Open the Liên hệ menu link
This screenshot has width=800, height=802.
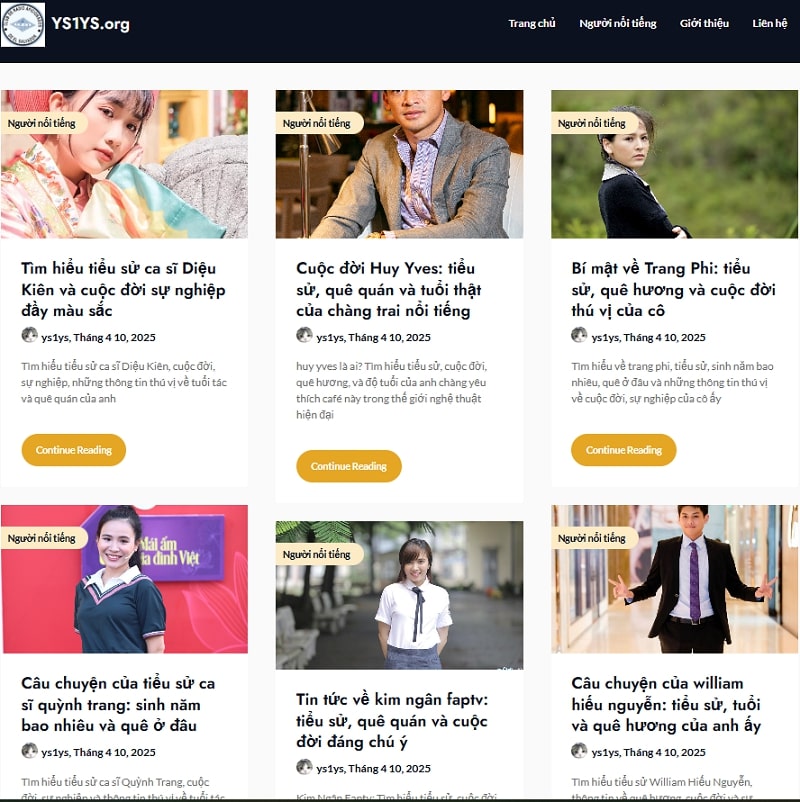(x=769, y=24)
